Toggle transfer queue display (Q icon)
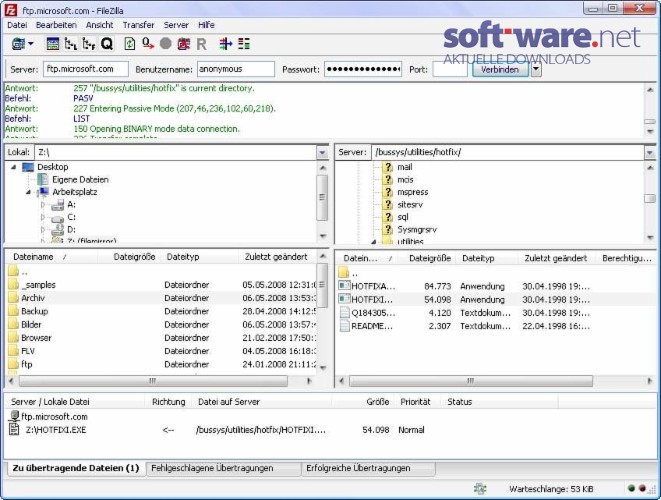 [x=107, y=44]
